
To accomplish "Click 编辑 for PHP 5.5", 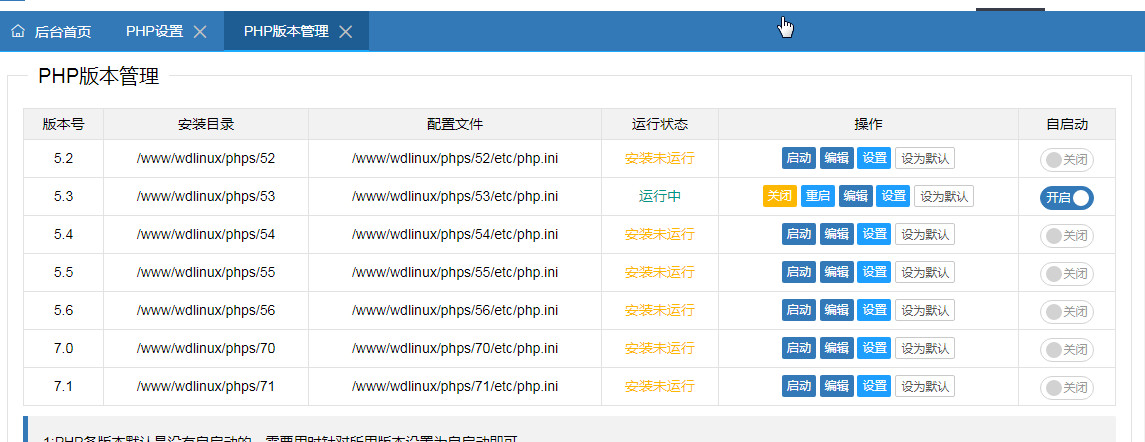I will (836, 272).
